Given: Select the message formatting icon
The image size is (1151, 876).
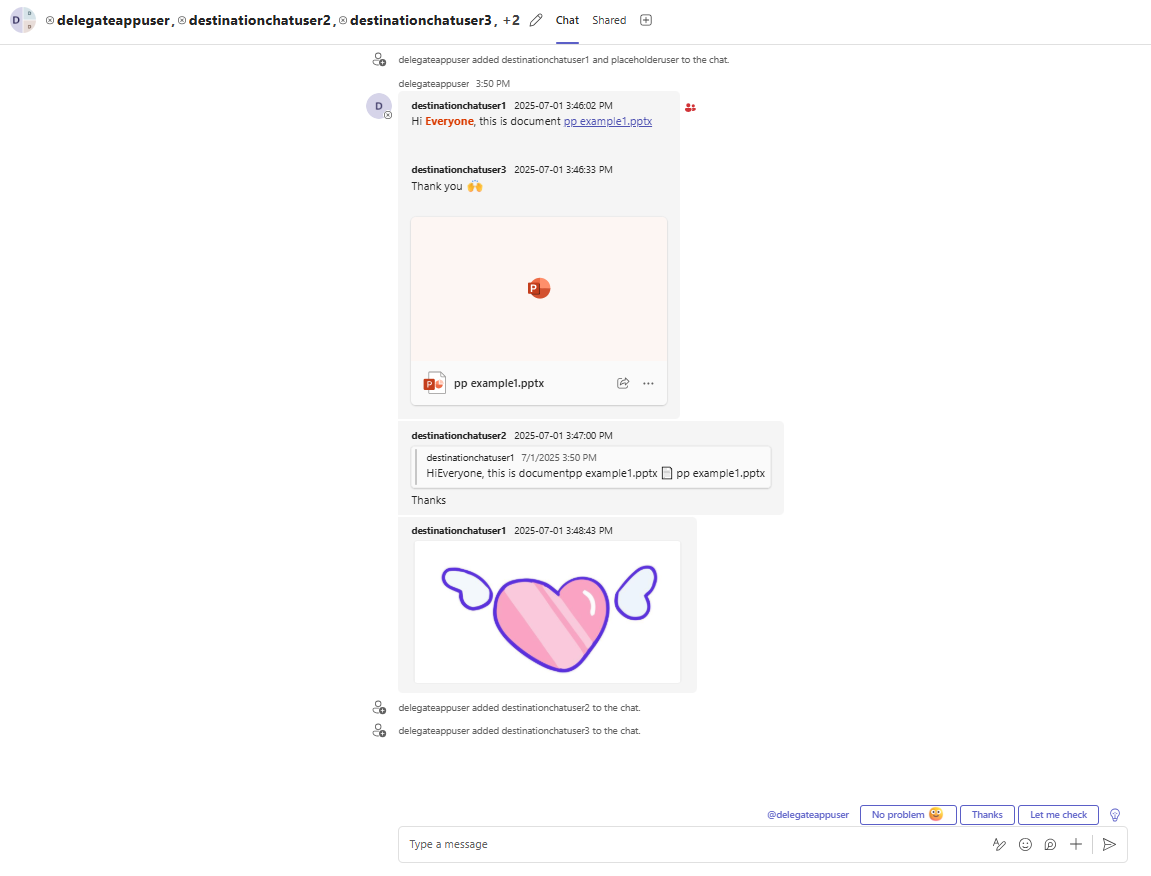Looking at the screenshot, I should coord(999,844).
